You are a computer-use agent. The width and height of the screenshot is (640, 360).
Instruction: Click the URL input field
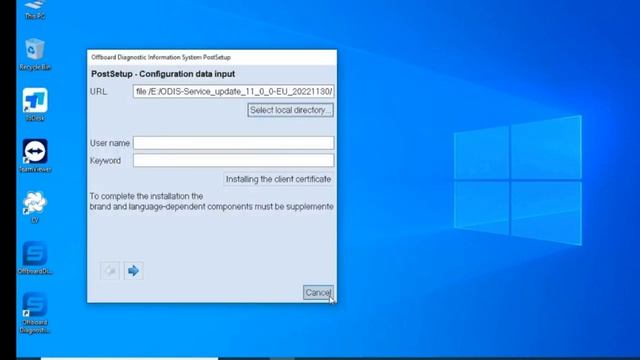pyautogui.click(x=233, y=91)
